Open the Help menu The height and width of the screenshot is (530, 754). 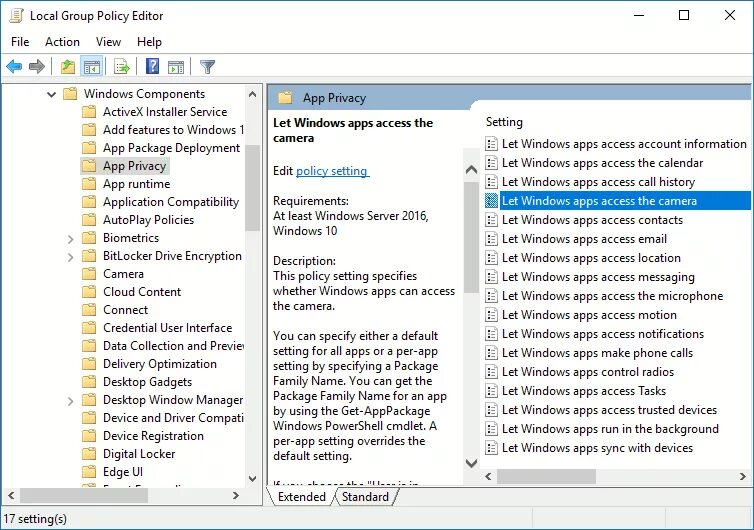(149, 42)
